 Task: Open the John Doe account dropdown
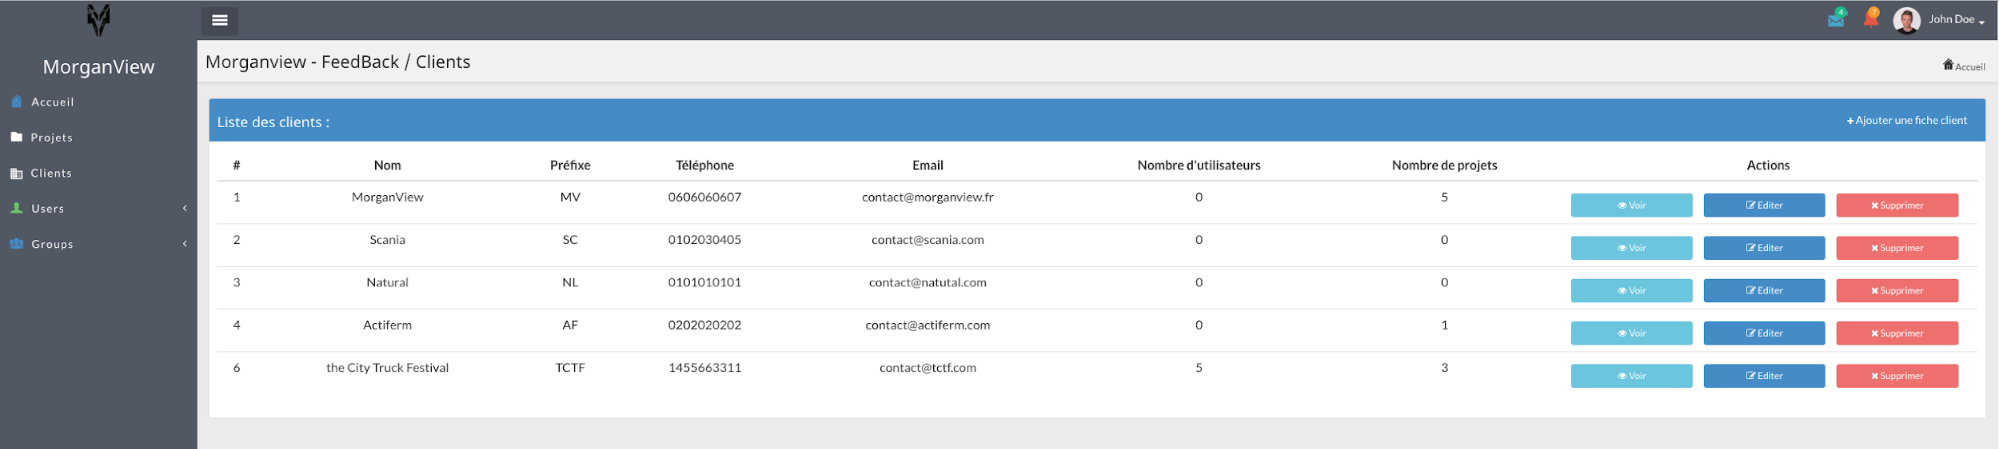(x=1956, y=20)
